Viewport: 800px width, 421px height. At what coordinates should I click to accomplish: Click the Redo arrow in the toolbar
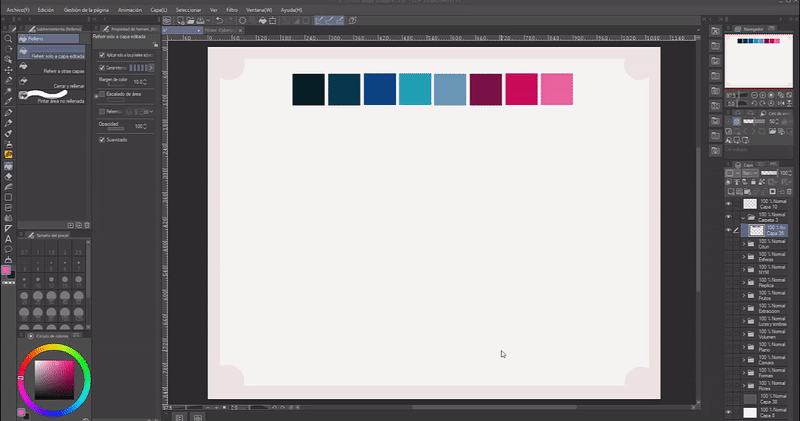pos(230,19)
